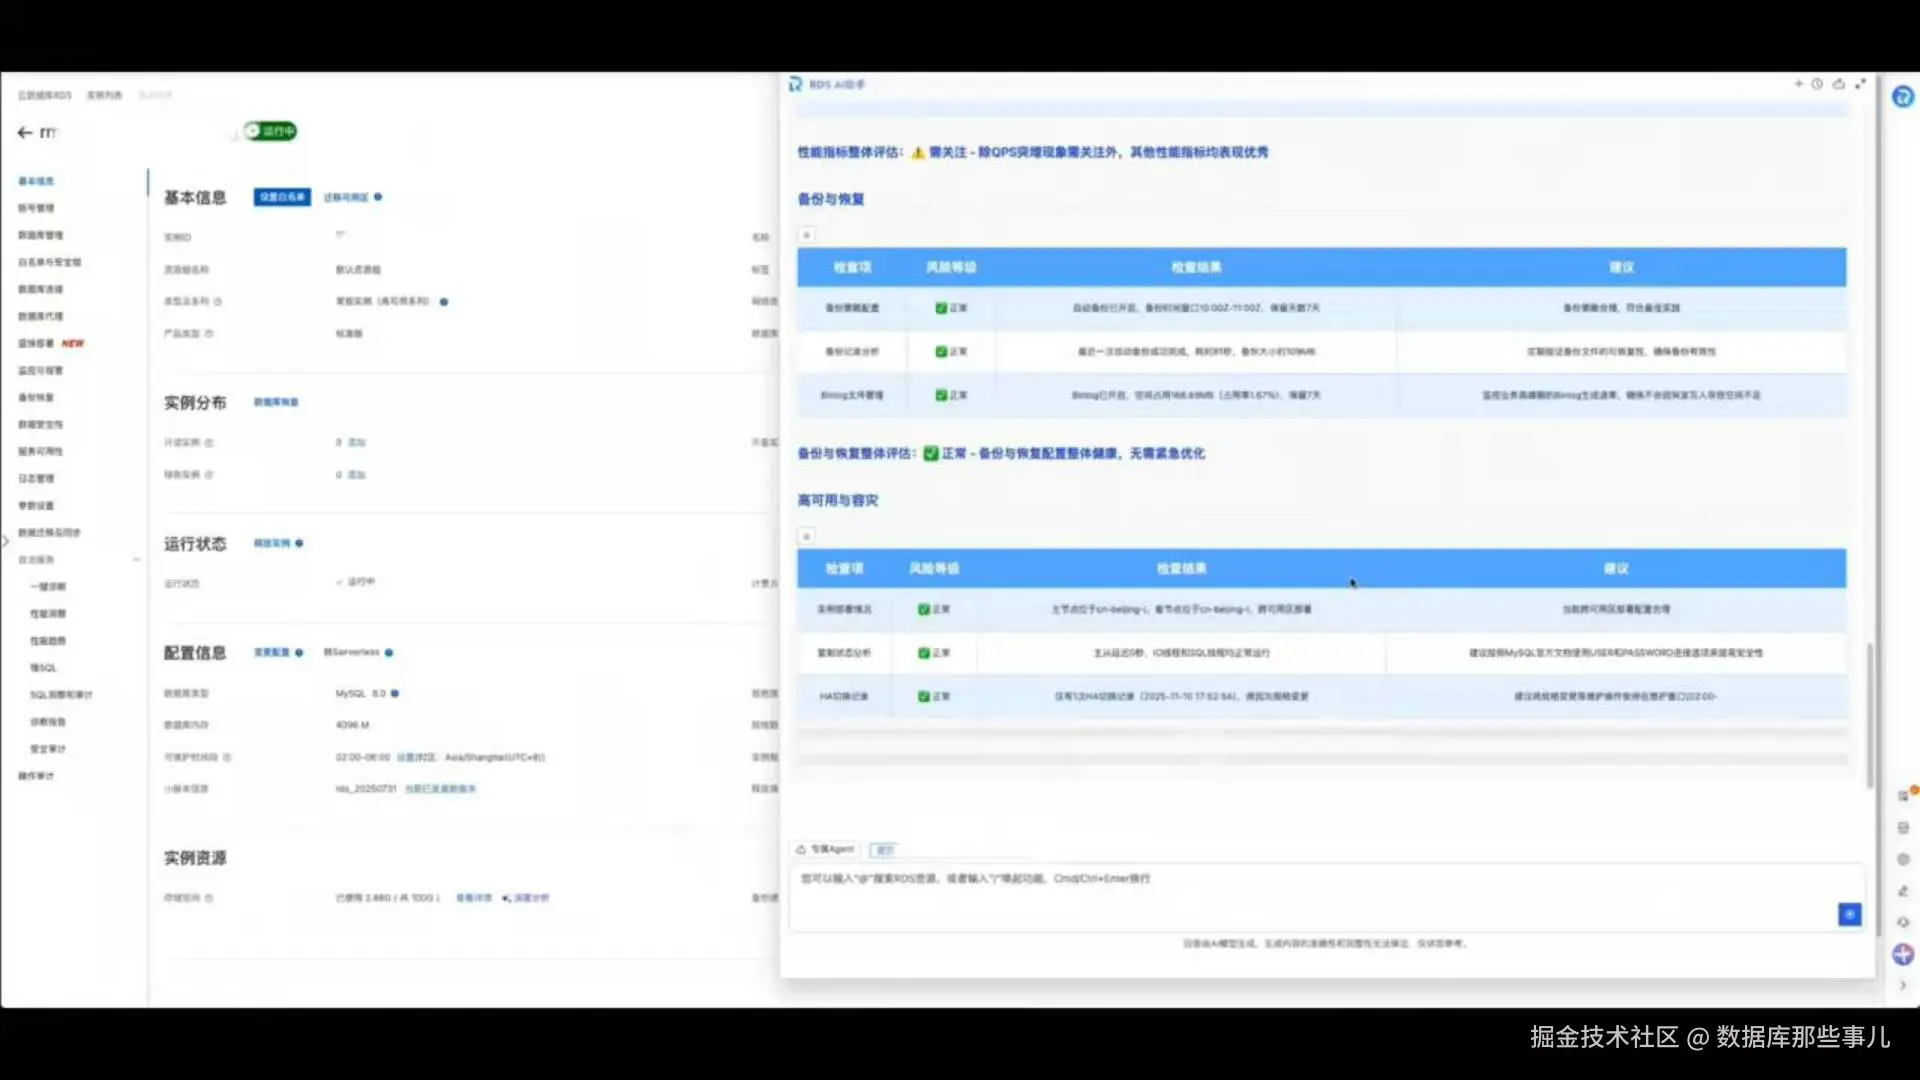
Task: Click the 迁移可用区 link
Action: click(346, 197)
